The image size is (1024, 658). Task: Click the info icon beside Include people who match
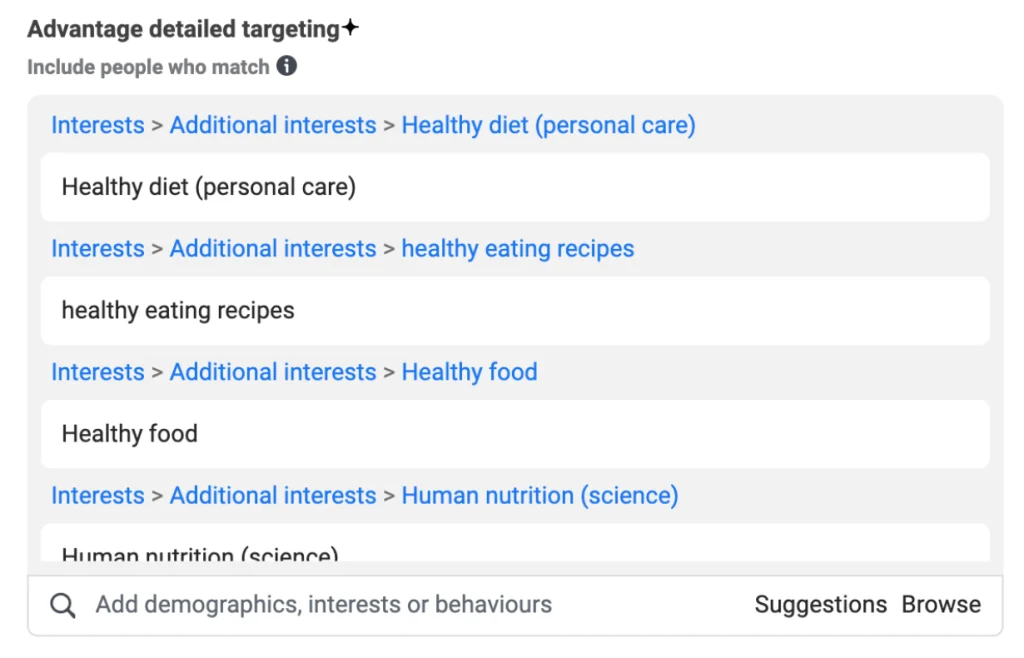click(287, 67)
